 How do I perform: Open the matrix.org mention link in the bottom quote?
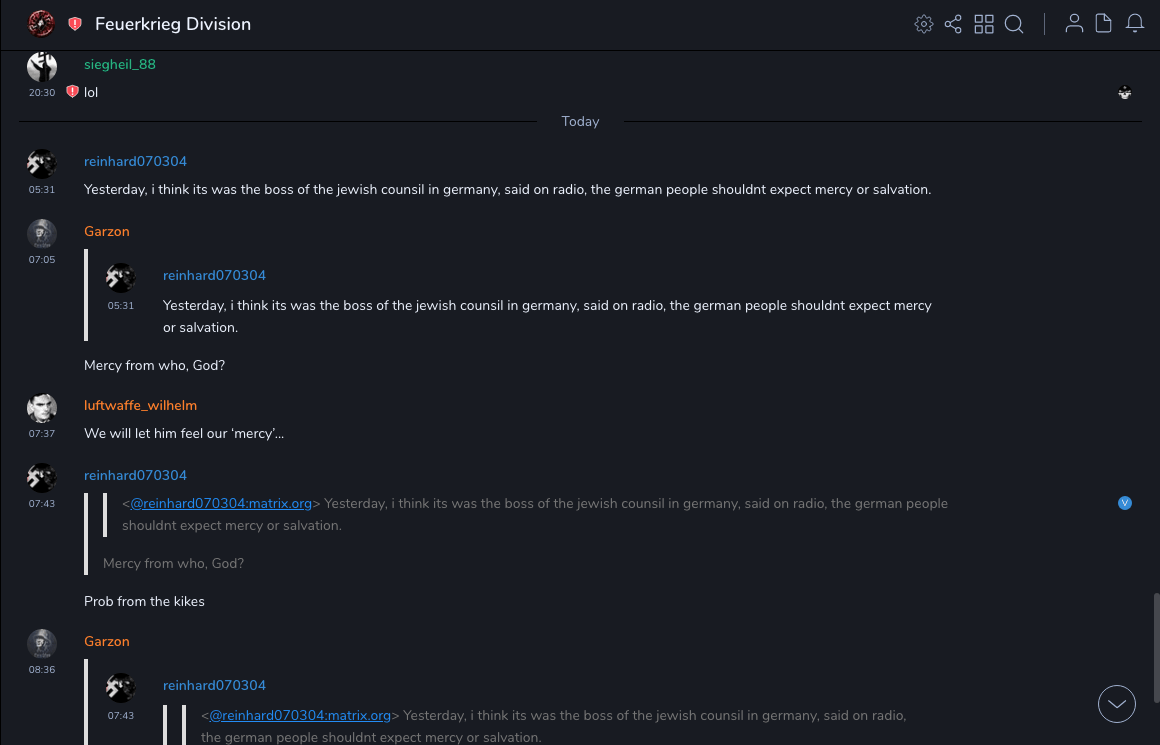point(300,715)
